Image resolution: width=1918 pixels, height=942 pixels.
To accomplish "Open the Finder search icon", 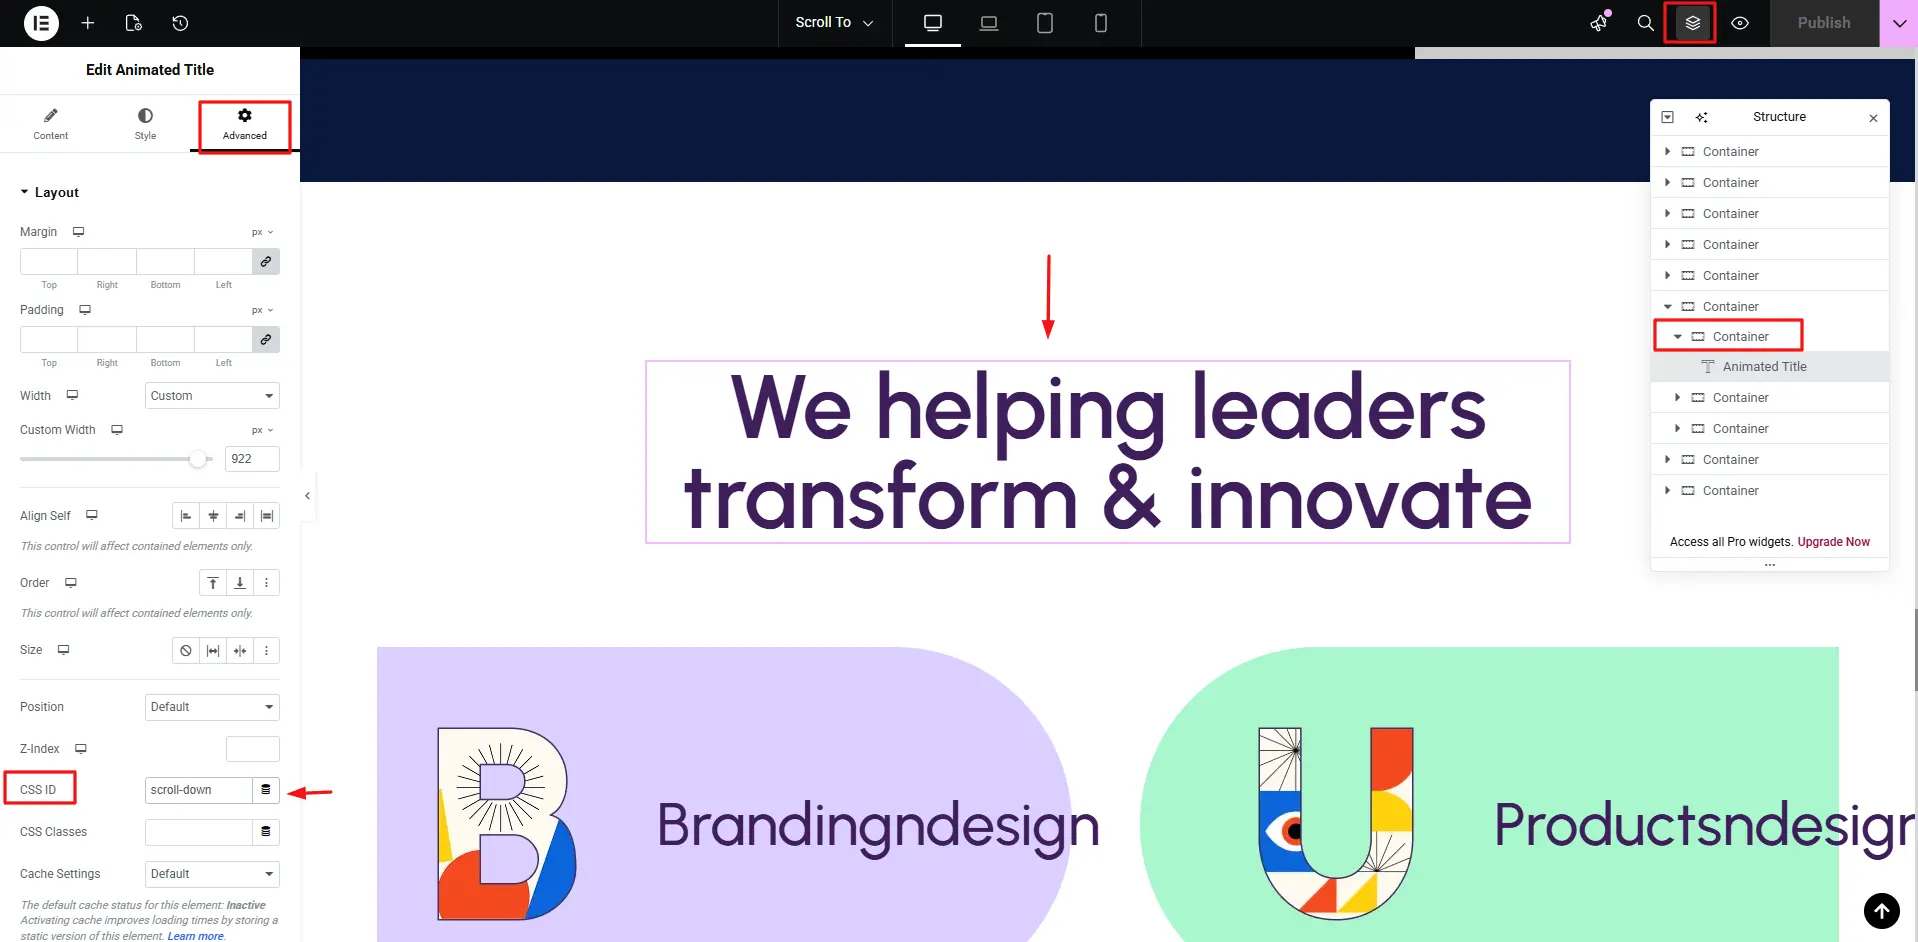I will (1645, 23).
